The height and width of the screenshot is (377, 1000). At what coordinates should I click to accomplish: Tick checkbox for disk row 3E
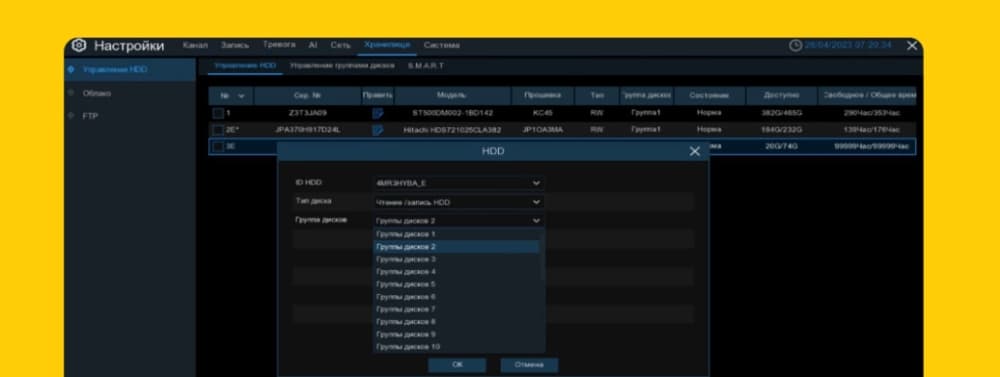(x=218, y=147)
